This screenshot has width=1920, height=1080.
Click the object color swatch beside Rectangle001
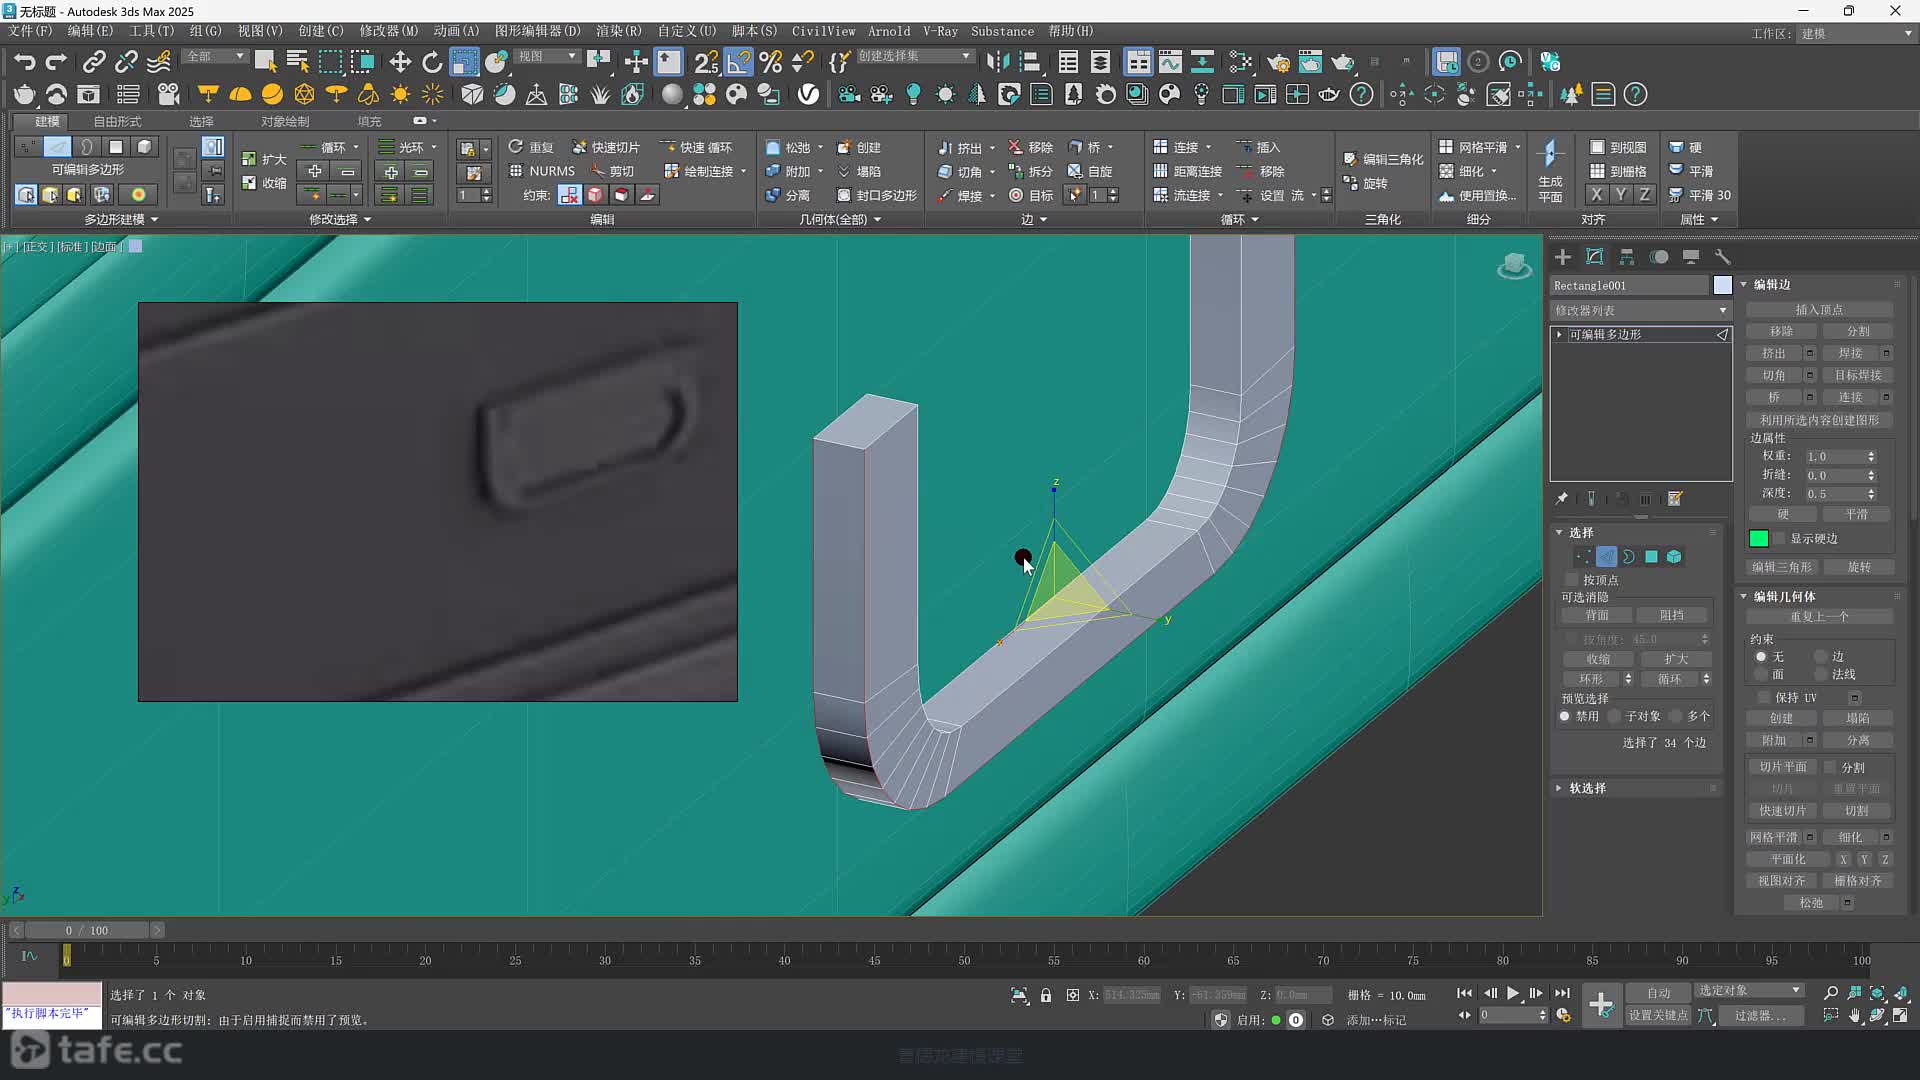(1722, 285)
